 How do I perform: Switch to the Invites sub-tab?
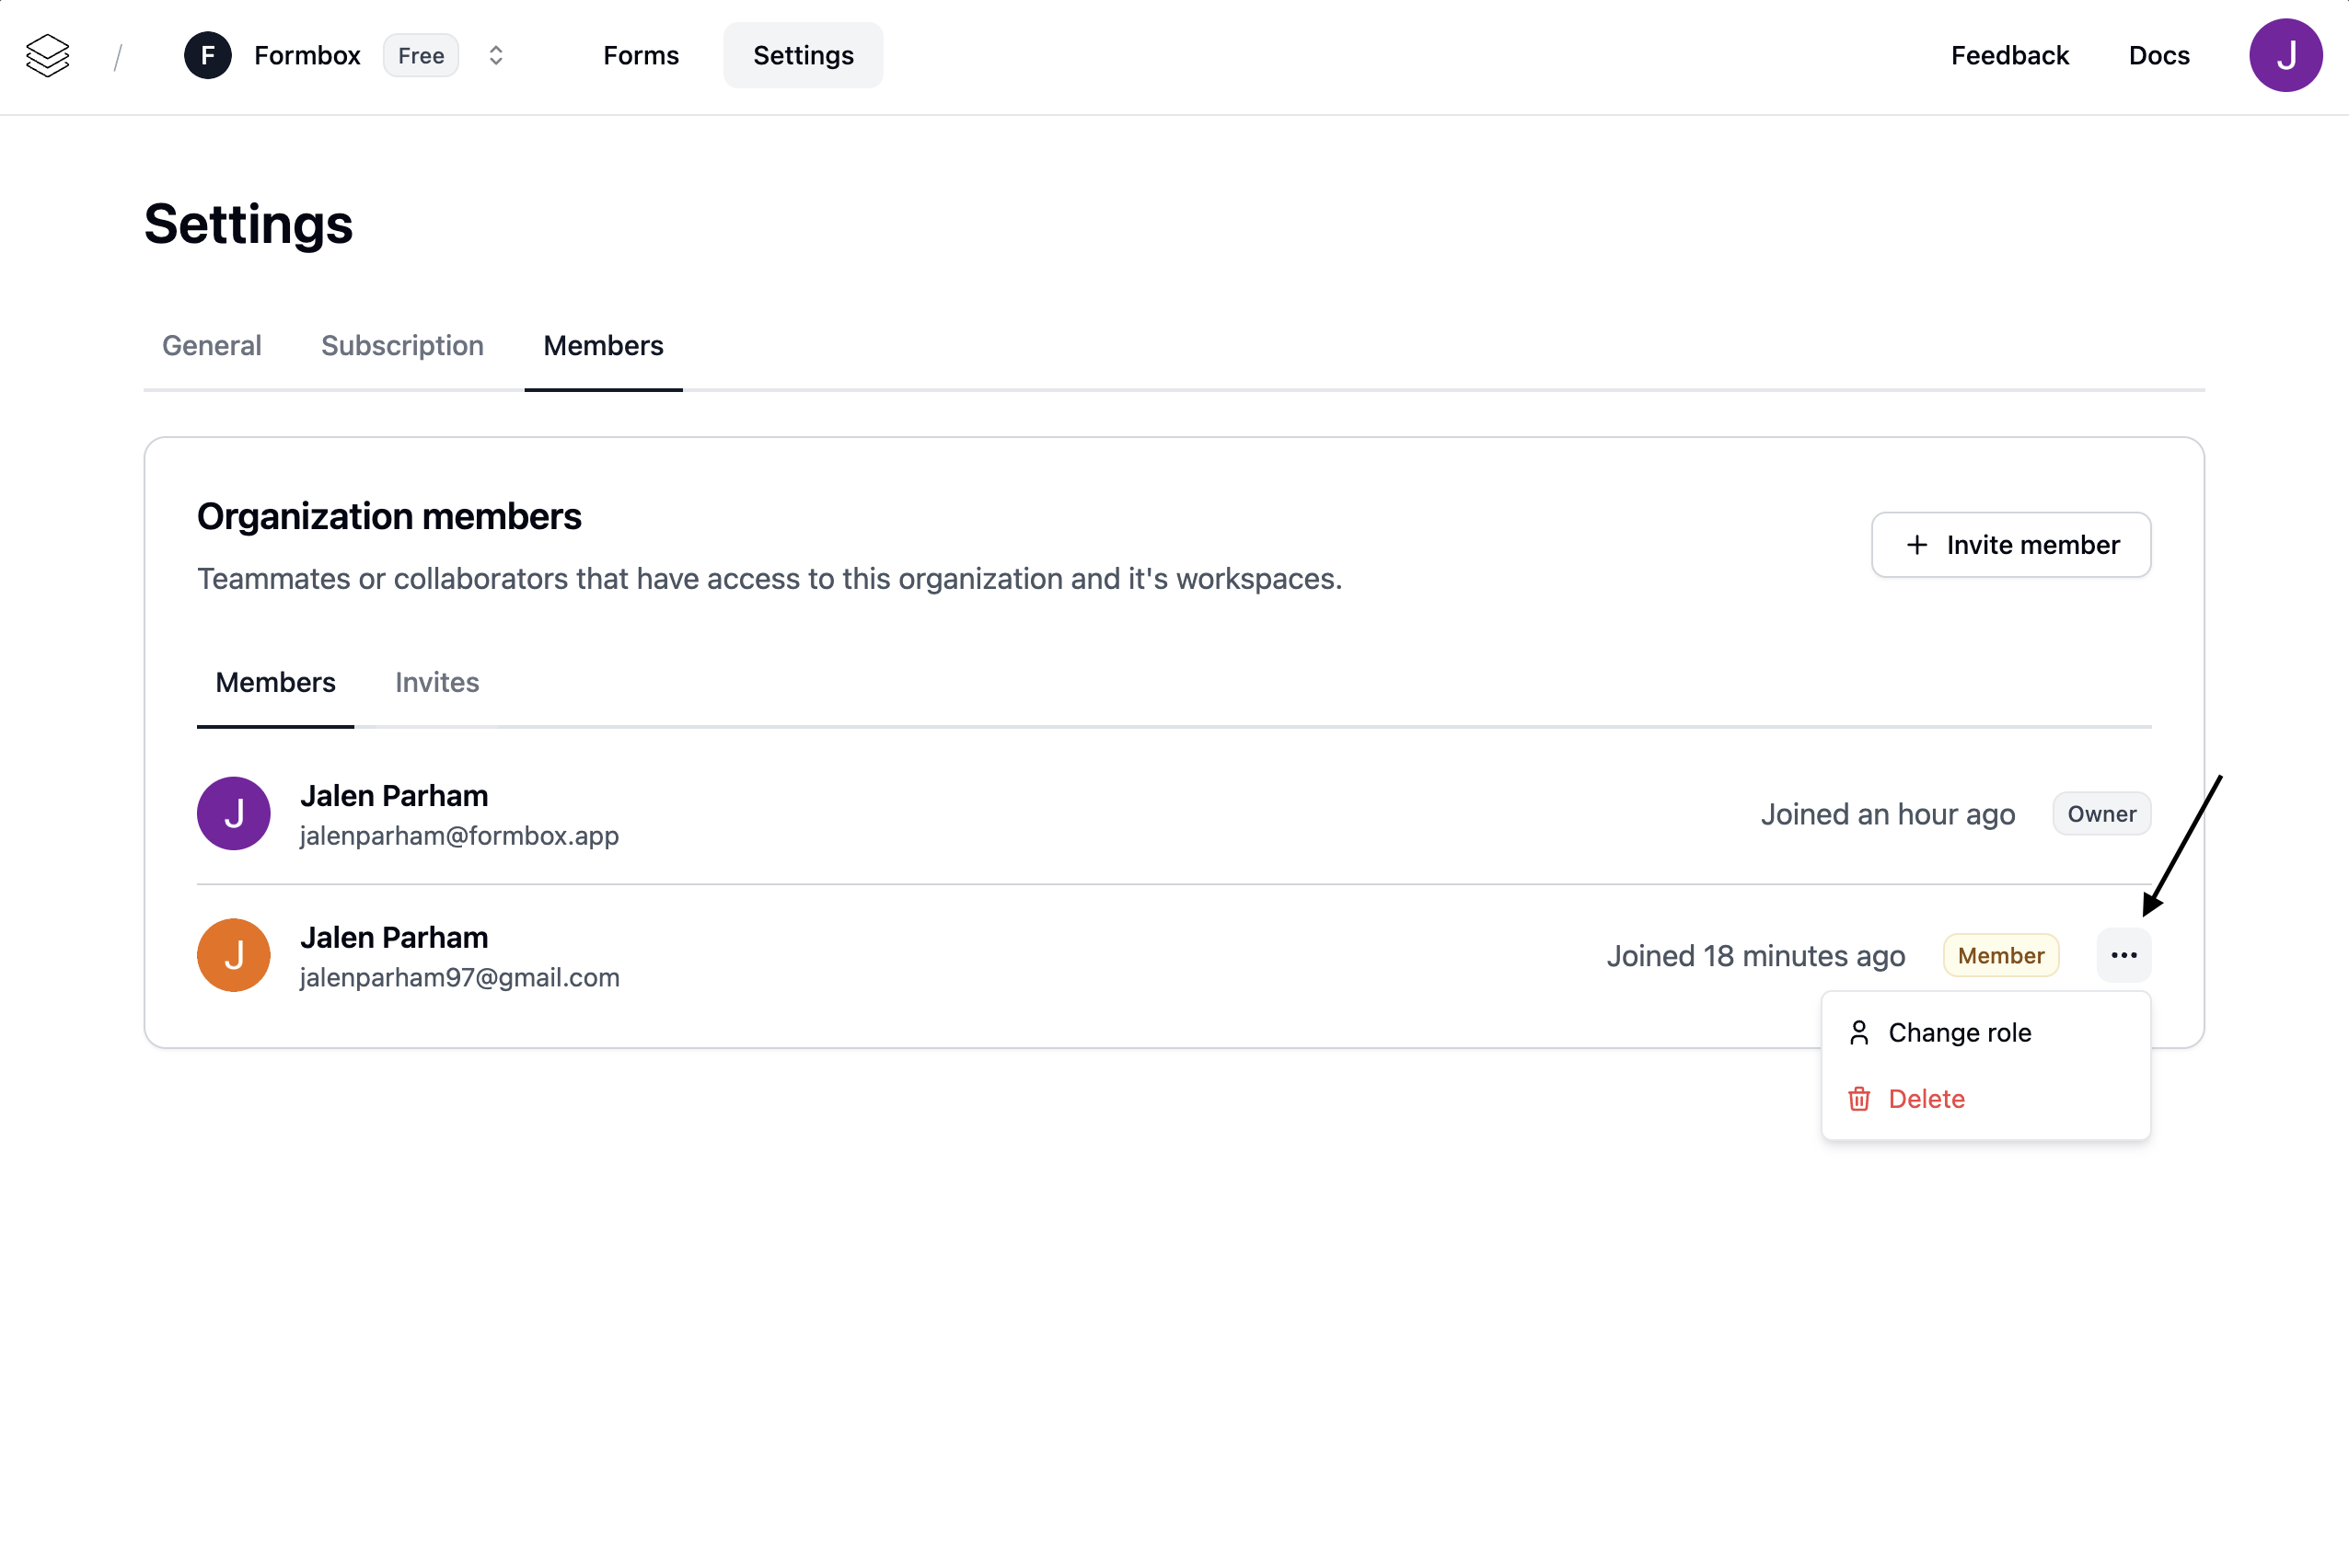point(437,682)
